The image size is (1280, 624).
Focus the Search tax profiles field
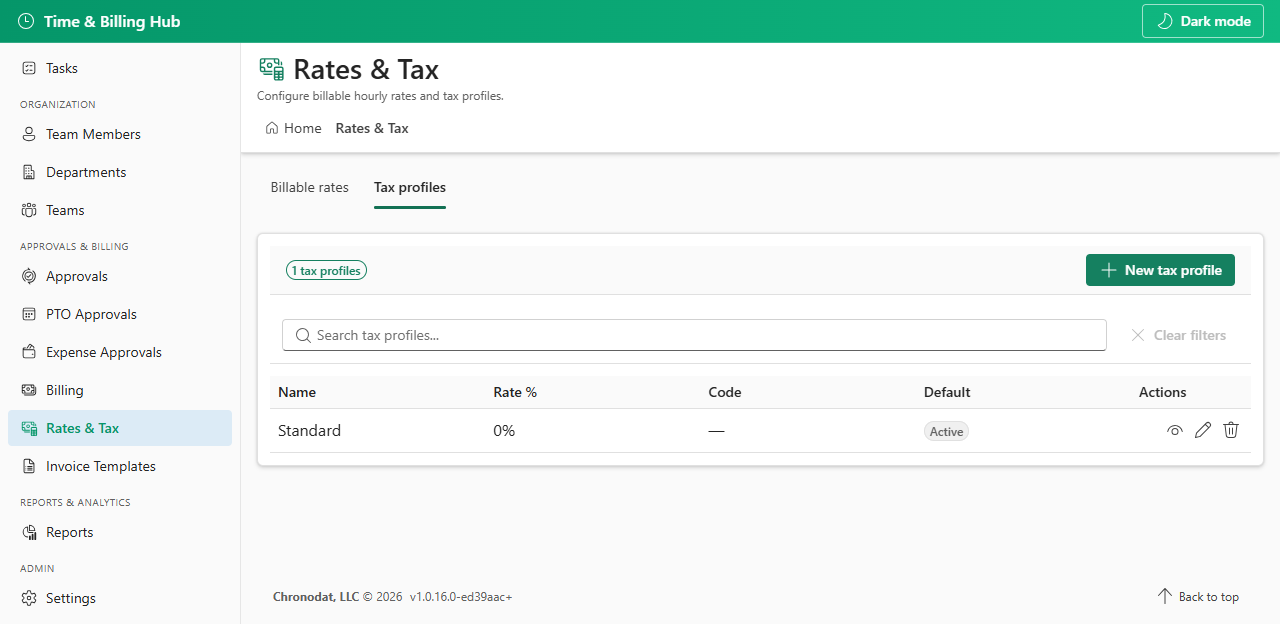[694, 335]
